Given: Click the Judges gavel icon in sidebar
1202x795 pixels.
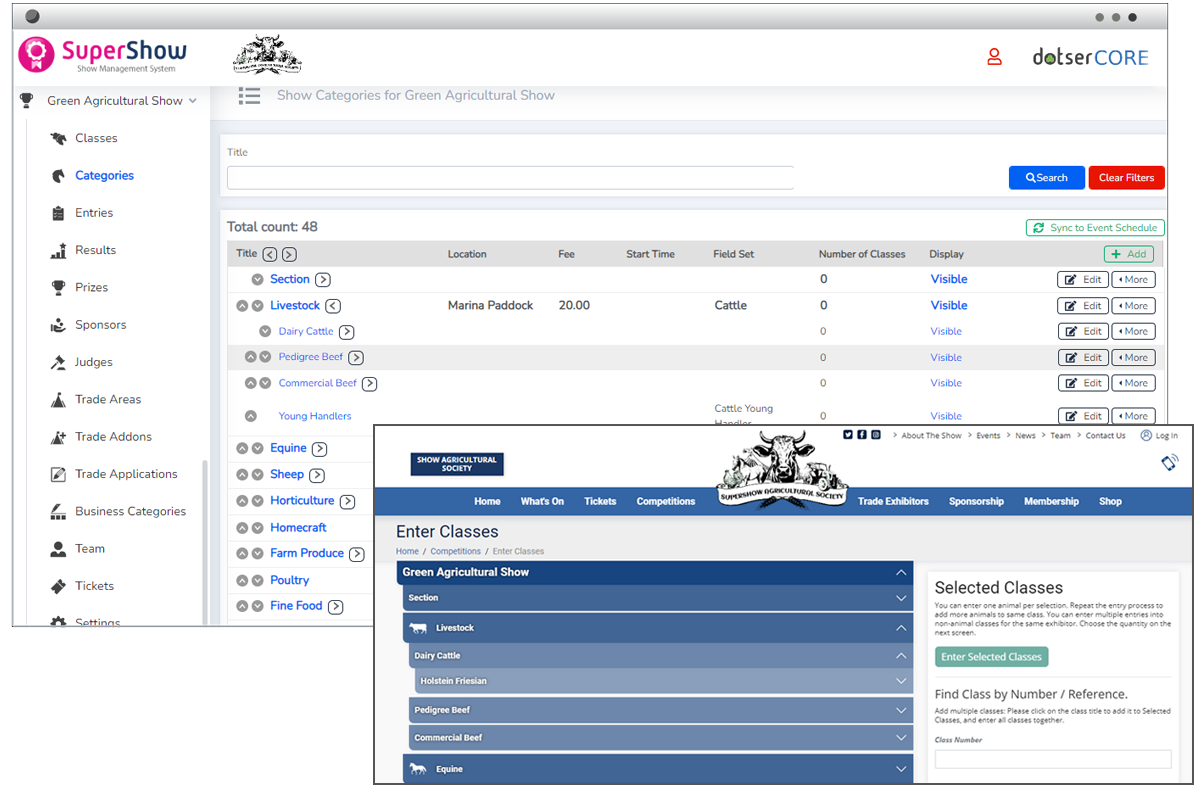Looking at the screenshot, I should (58, 362).
